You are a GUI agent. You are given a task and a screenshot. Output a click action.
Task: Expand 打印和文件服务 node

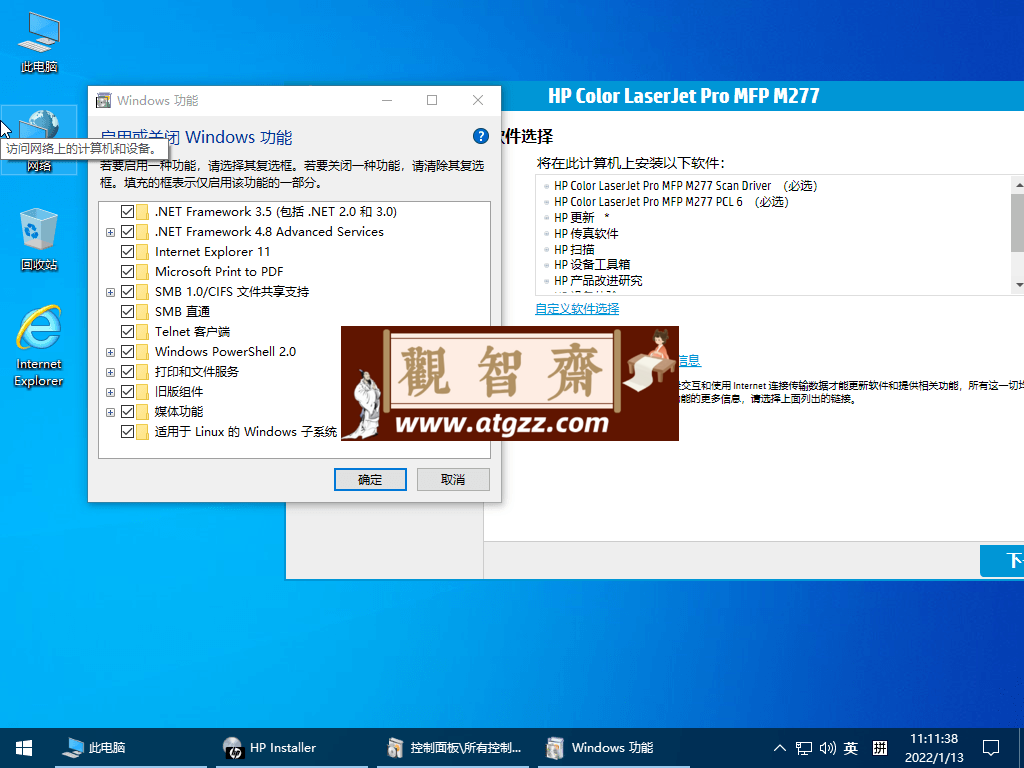click(x=110, y=372)
